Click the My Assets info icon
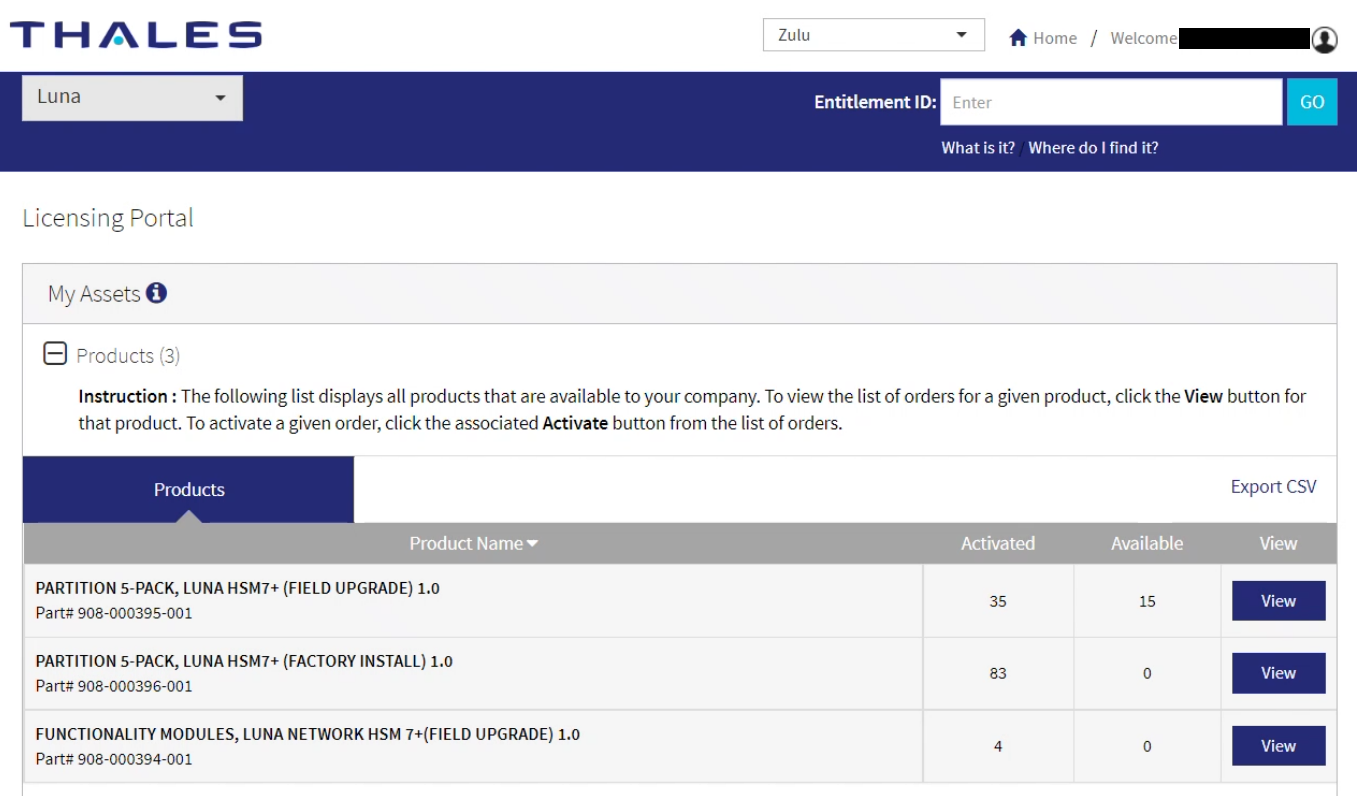This screenshot has height=796, width=1357. pos(156,293)
